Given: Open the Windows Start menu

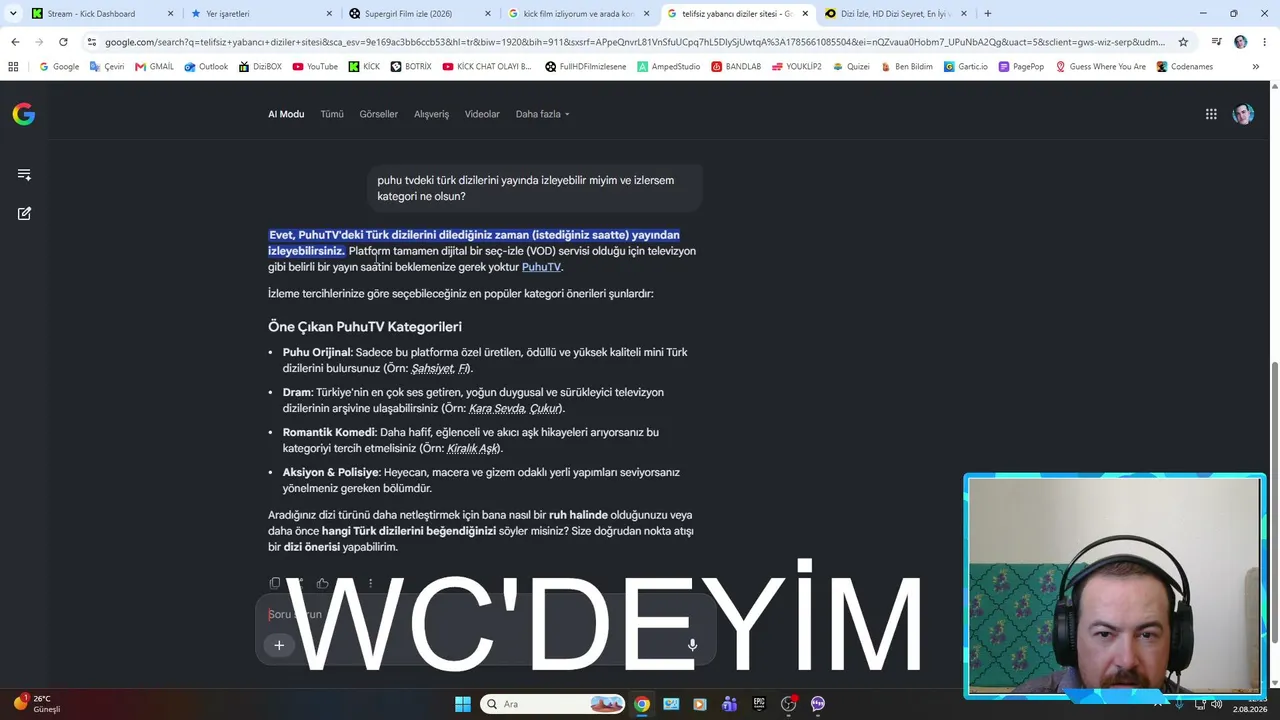Looking at the screenshot, I should click(463, 704).
